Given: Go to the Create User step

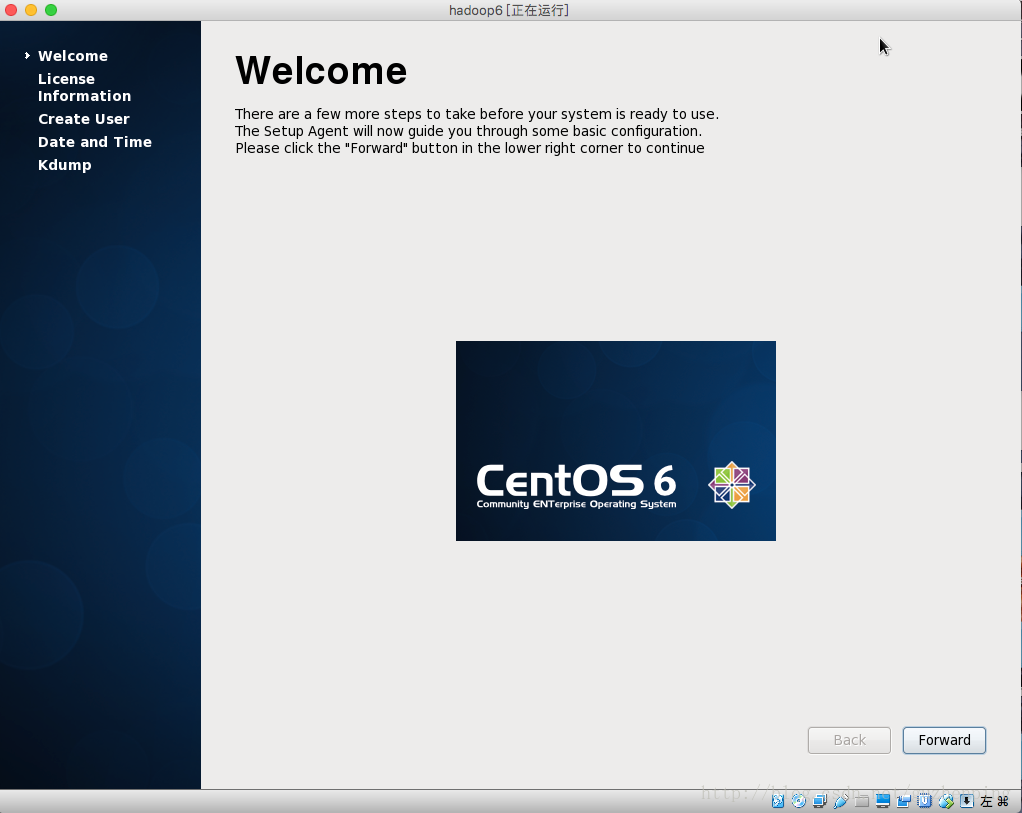Looking at the screenshot, I should [84, 119].
